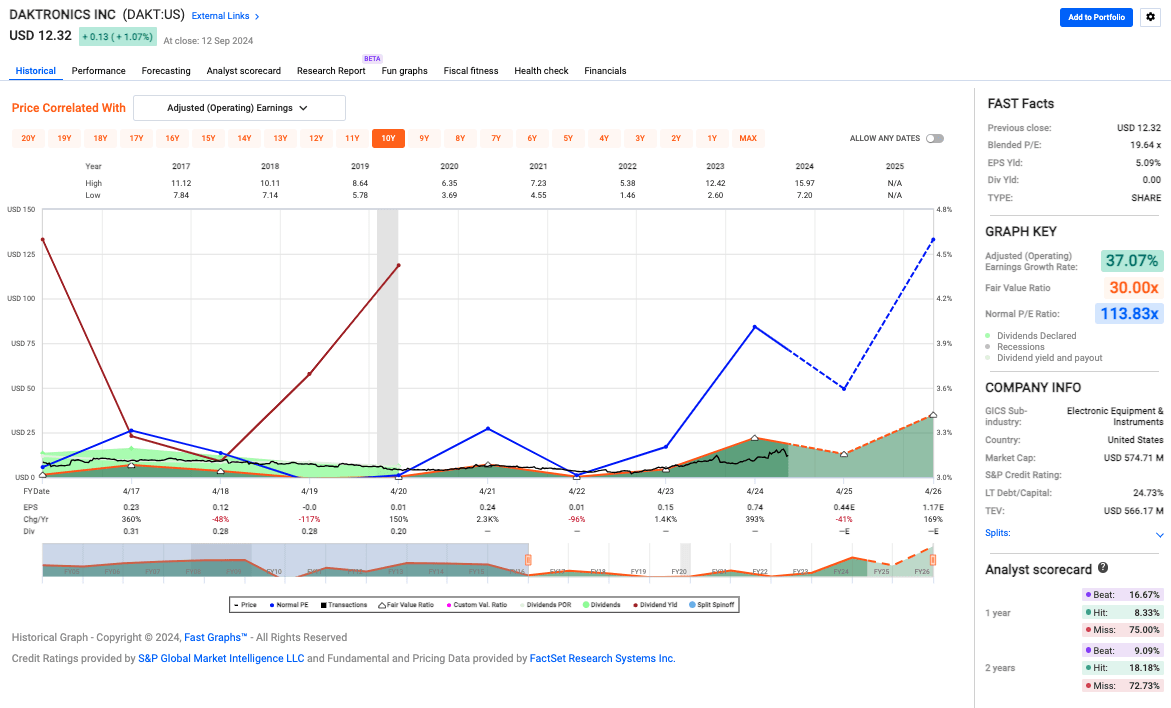Expand the Splits section chevron
This screenshot has width=1171, height=708.
[1160, 535]
